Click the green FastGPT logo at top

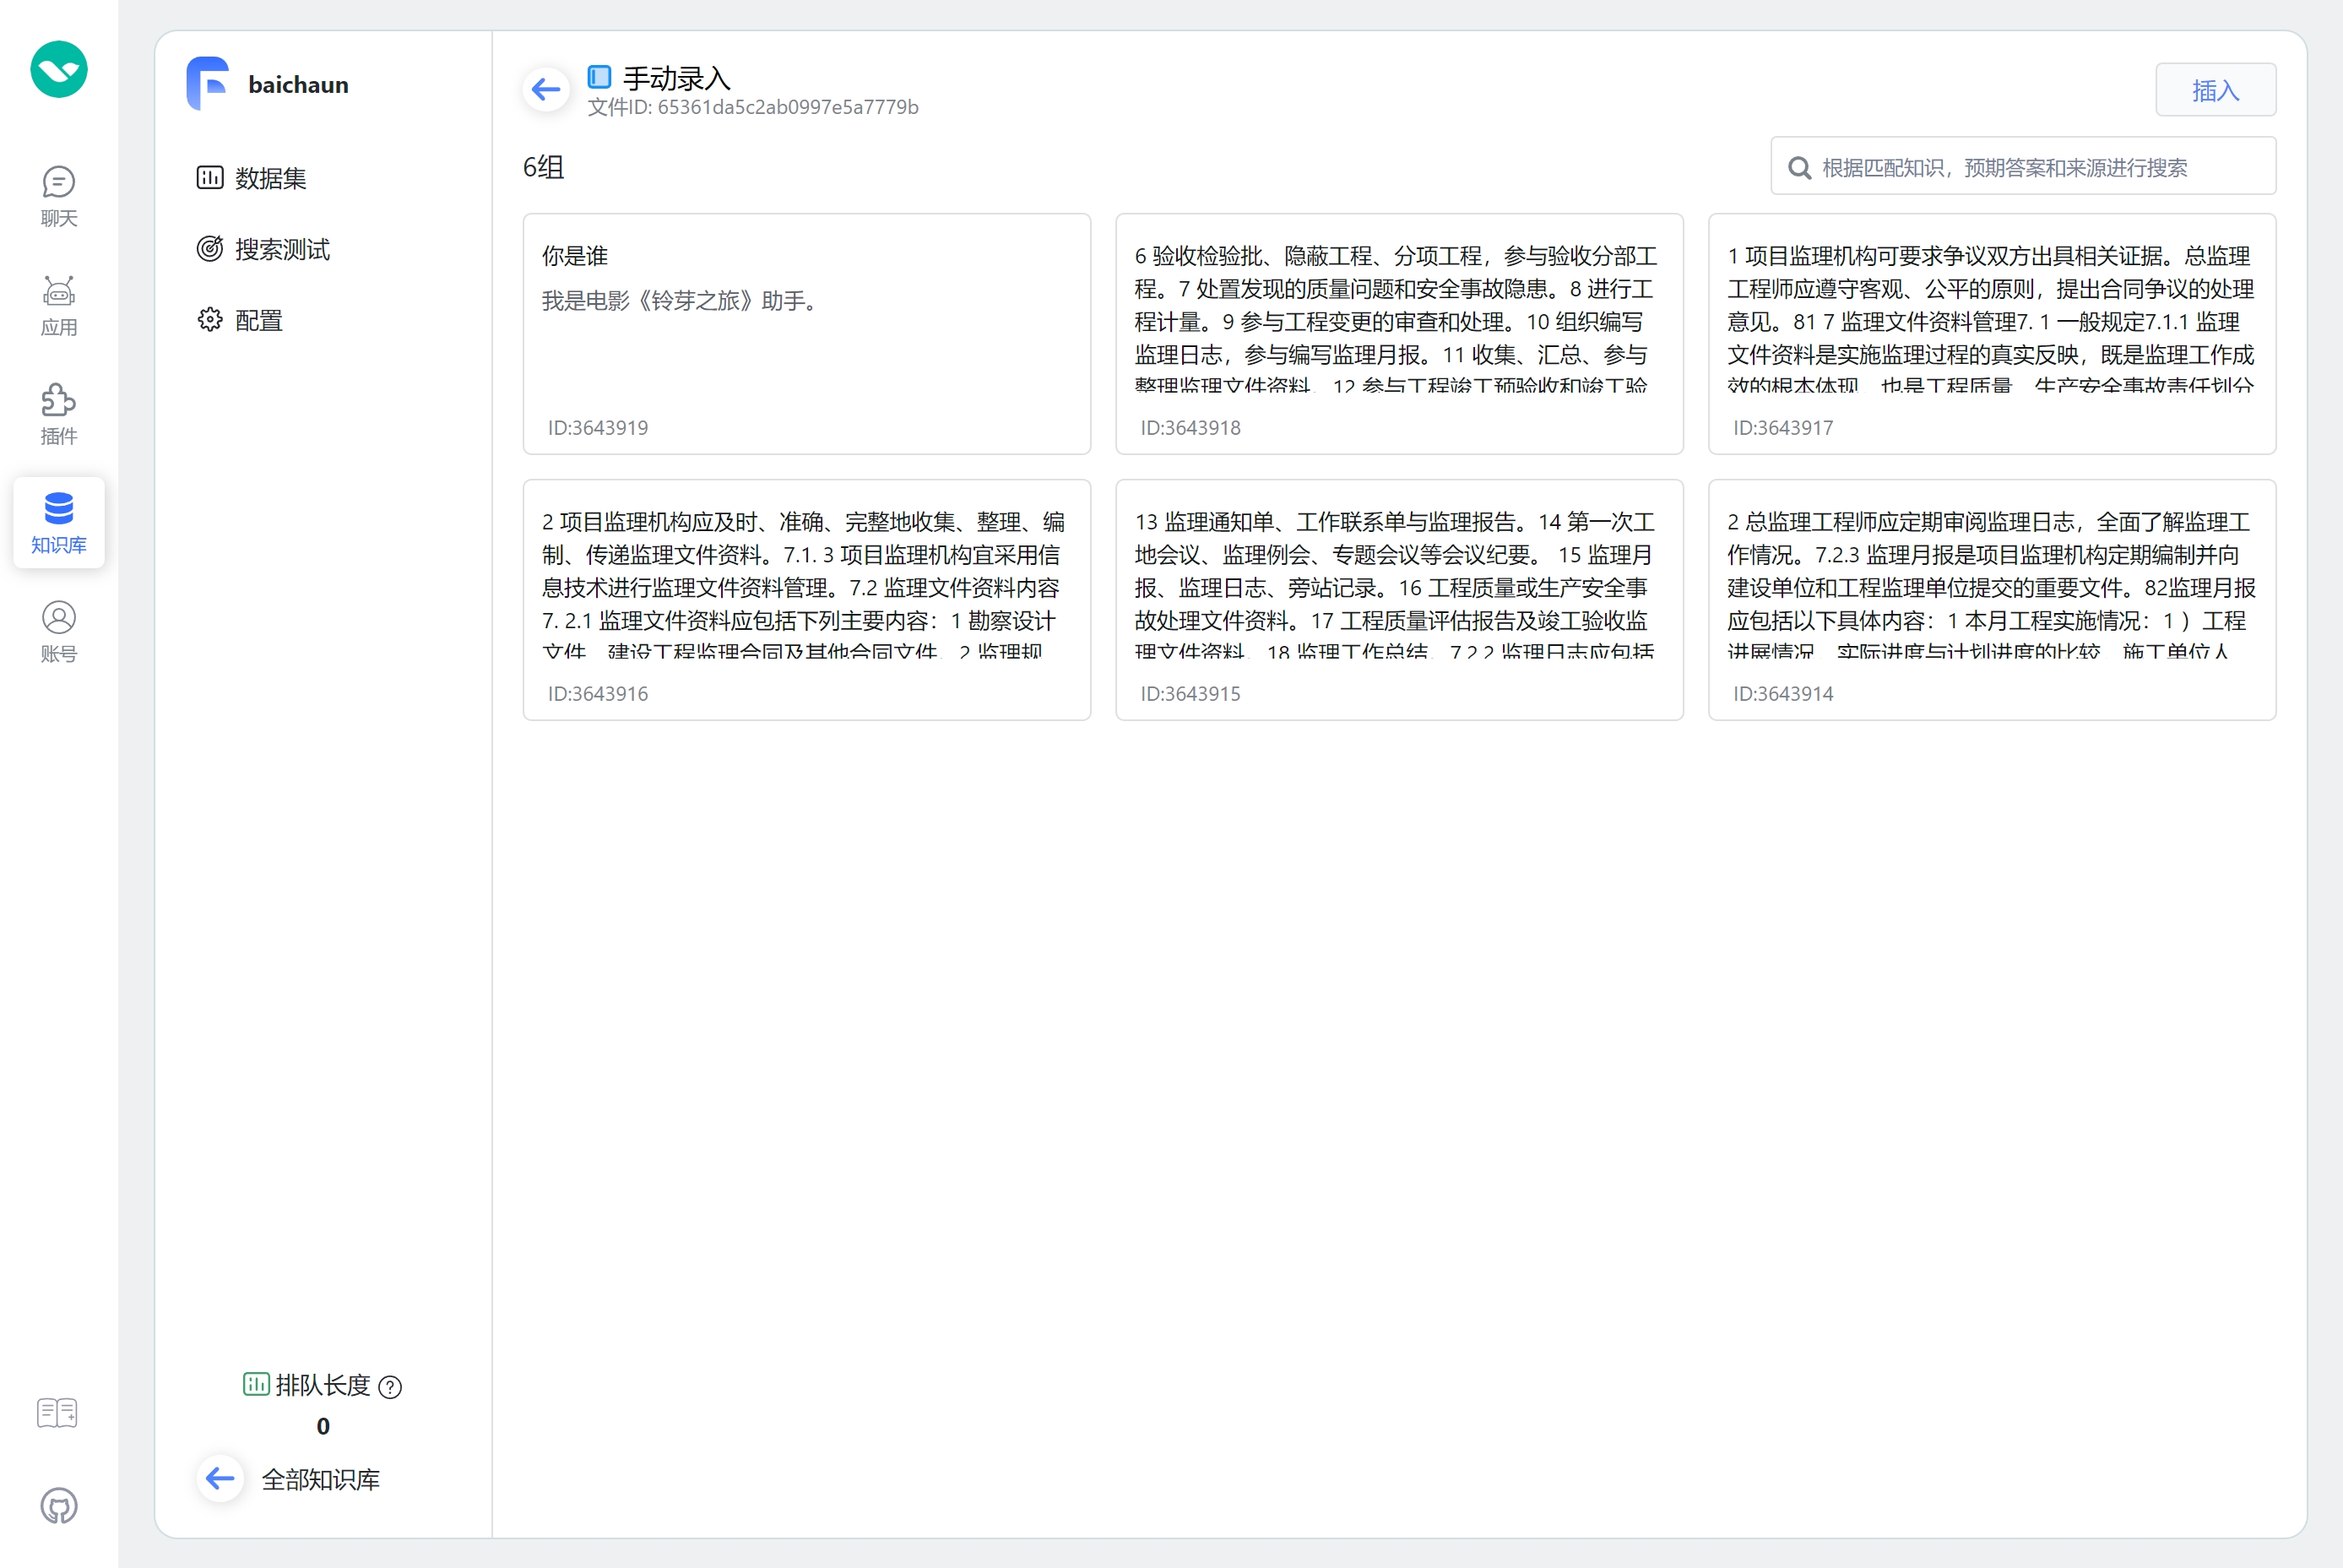(x=58, y=70)
